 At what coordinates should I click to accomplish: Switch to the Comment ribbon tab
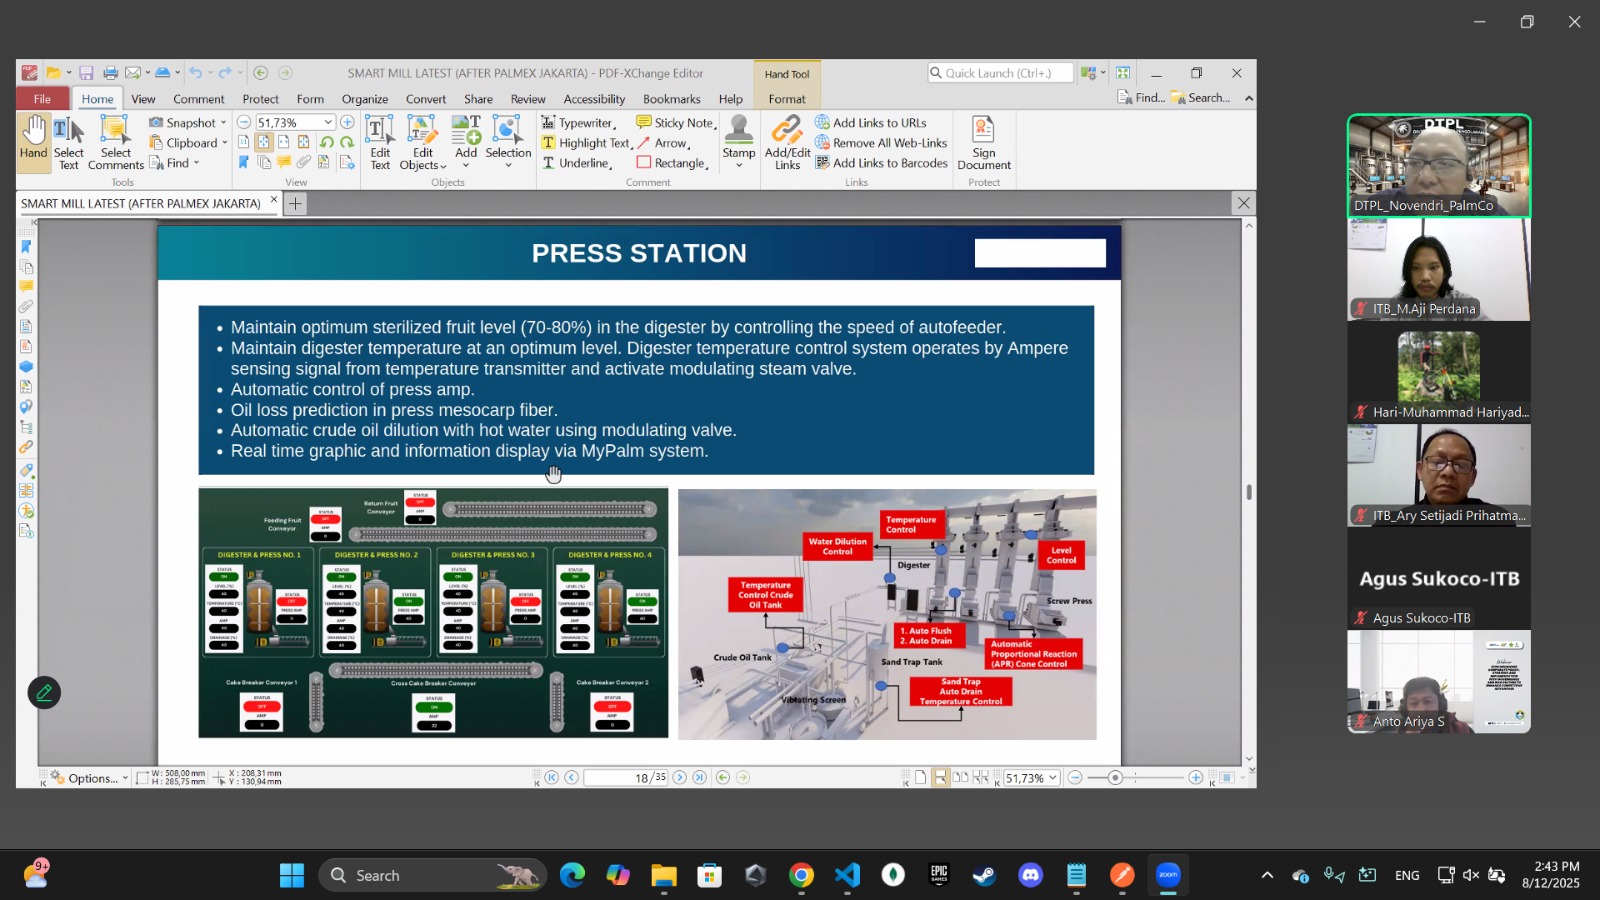pyautogui.click(x=198, y=99)
